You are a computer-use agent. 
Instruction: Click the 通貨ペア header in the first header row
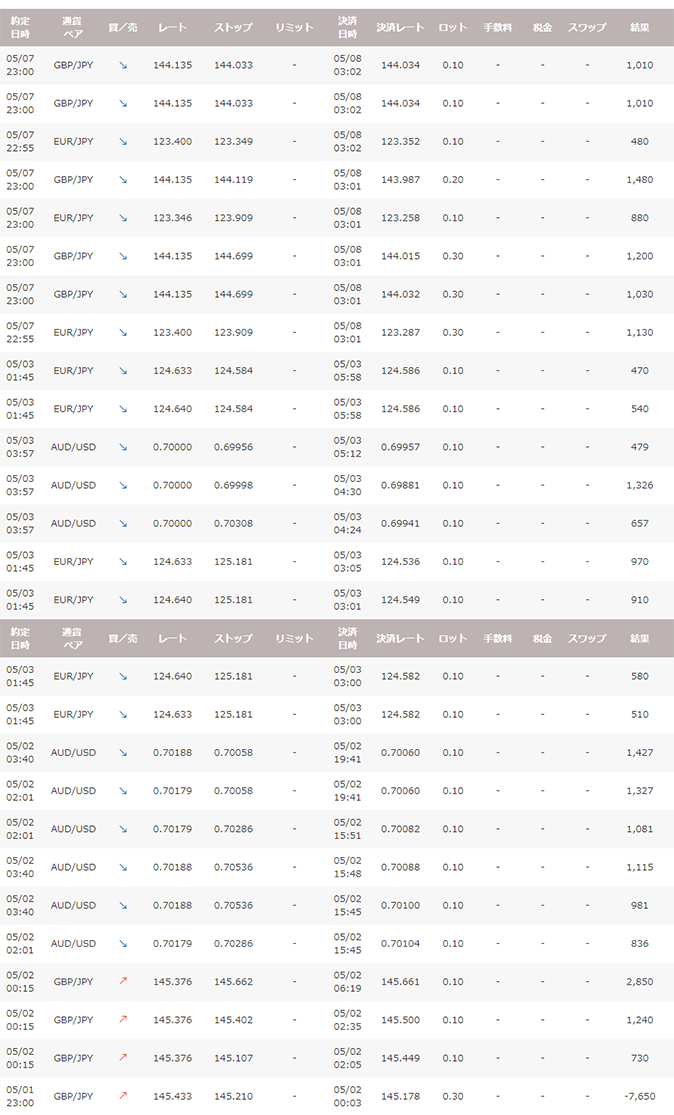pyautogui.click(x=72, y=27)
